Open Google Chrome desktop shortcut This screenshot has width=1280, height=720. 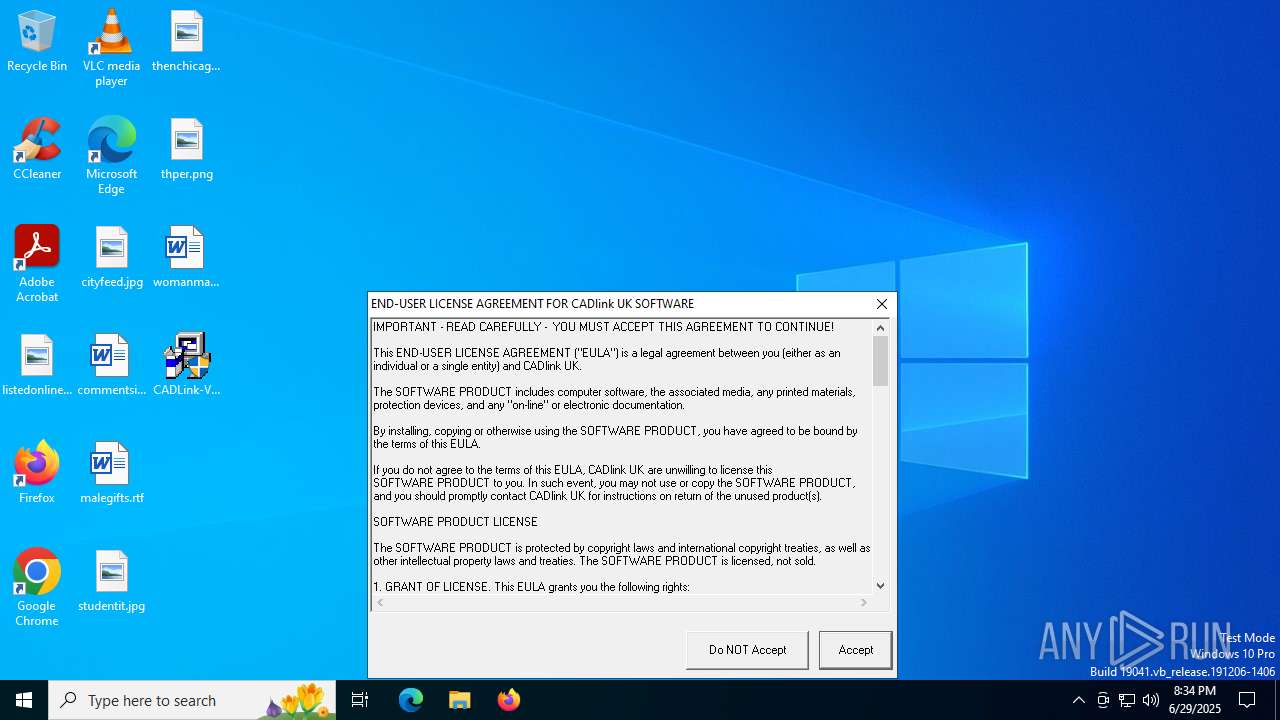(37, 588)
